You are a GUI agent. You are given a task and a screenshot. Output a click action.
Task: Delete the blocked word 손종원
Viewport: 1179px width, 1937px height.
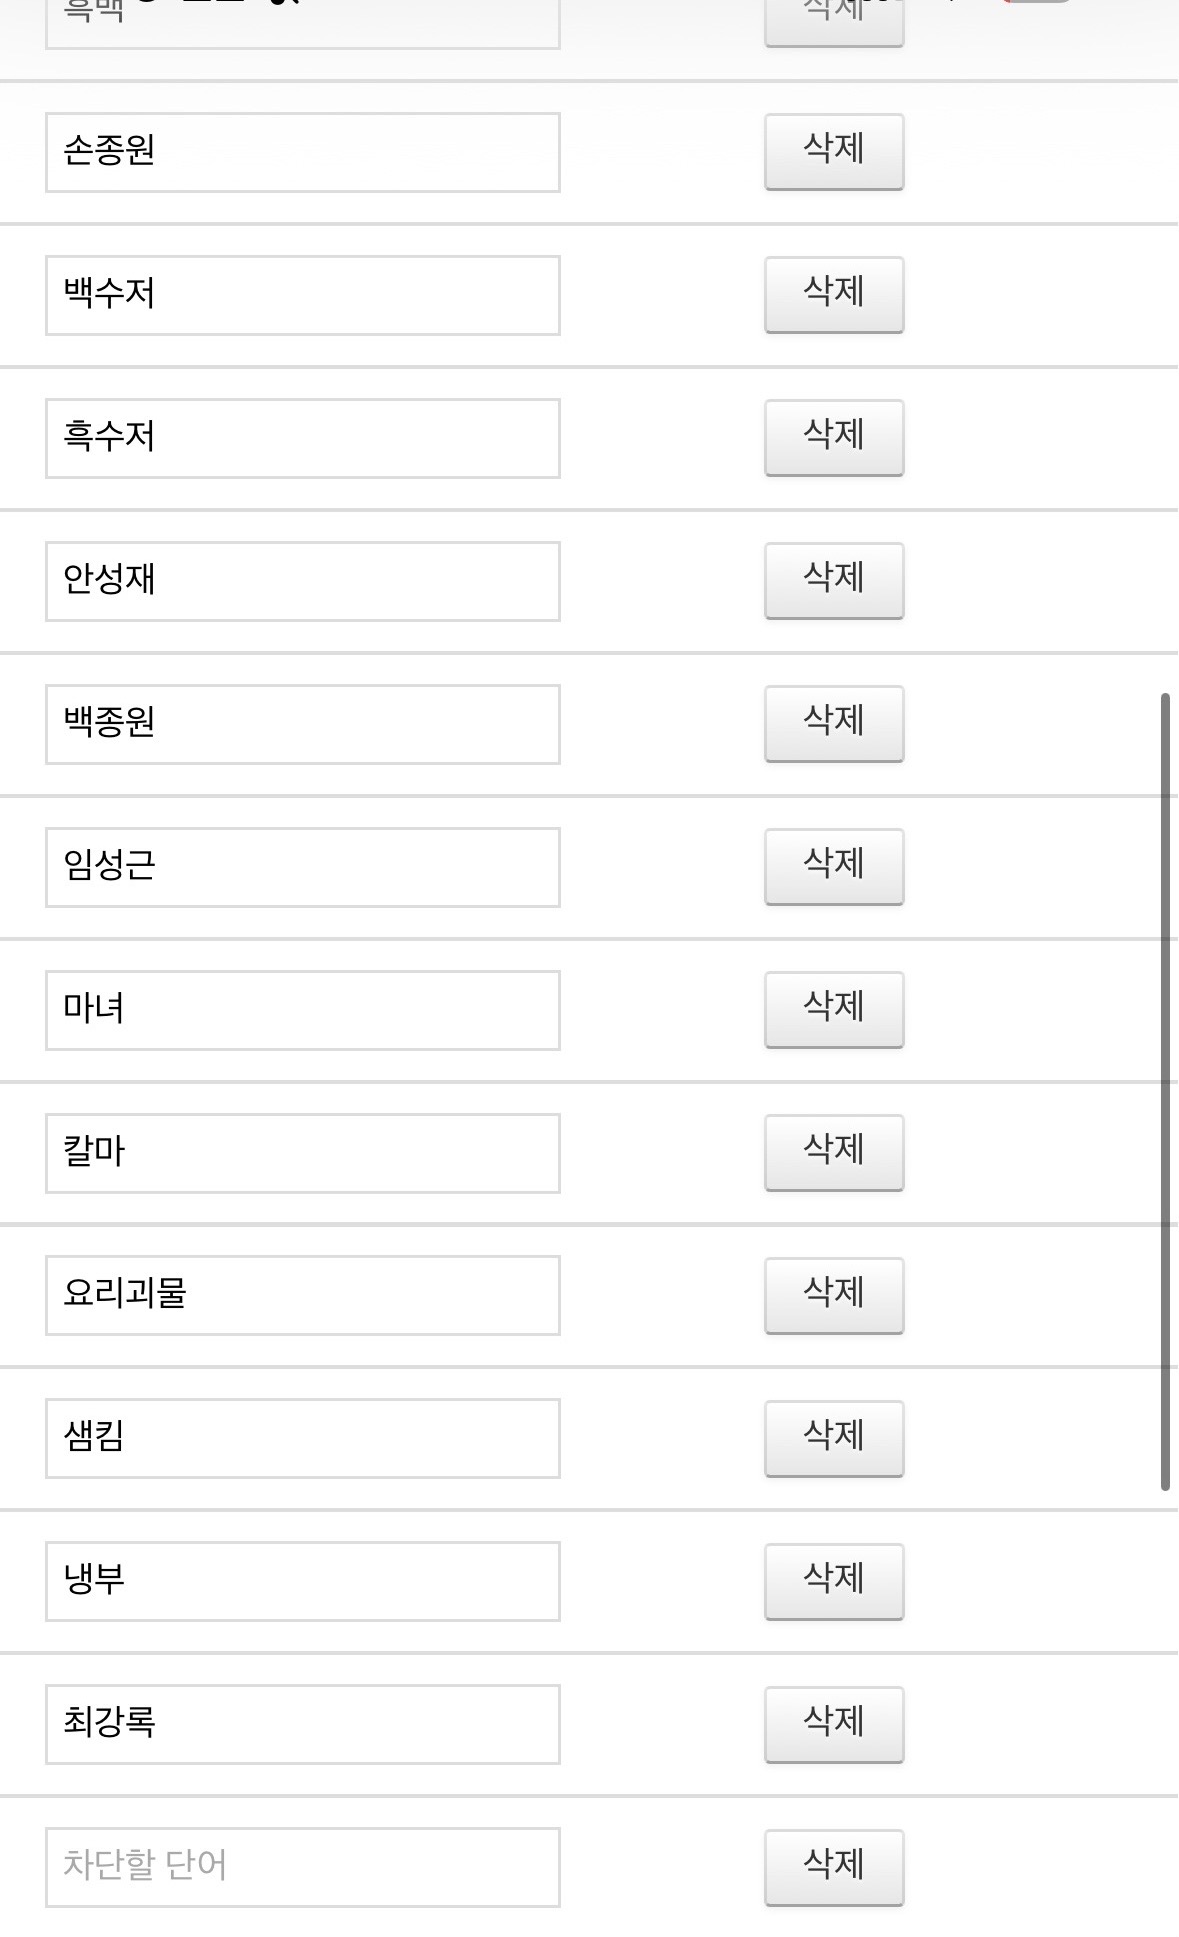(x=834, y=151)
